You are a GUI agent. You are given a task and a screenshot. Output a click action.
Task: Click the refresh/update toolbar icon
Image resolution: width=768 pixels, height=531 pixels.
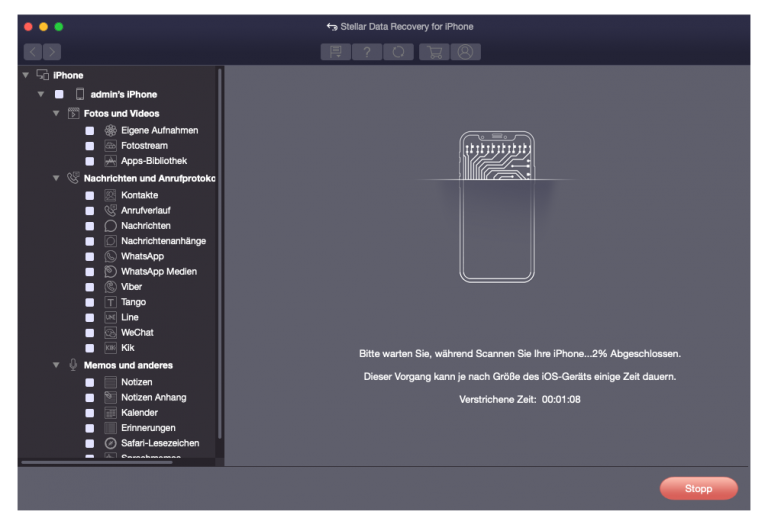[398, 51]
